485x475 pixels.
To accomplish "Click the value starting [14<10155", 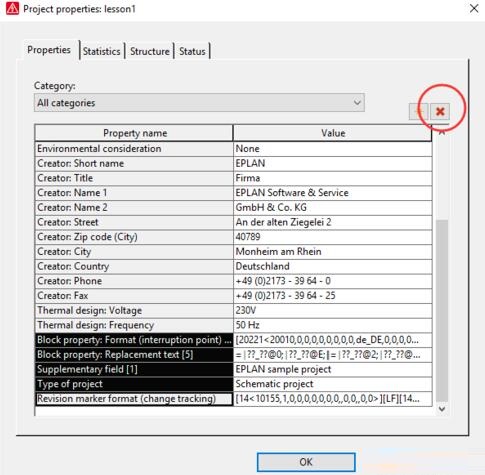I will (332, 399).
